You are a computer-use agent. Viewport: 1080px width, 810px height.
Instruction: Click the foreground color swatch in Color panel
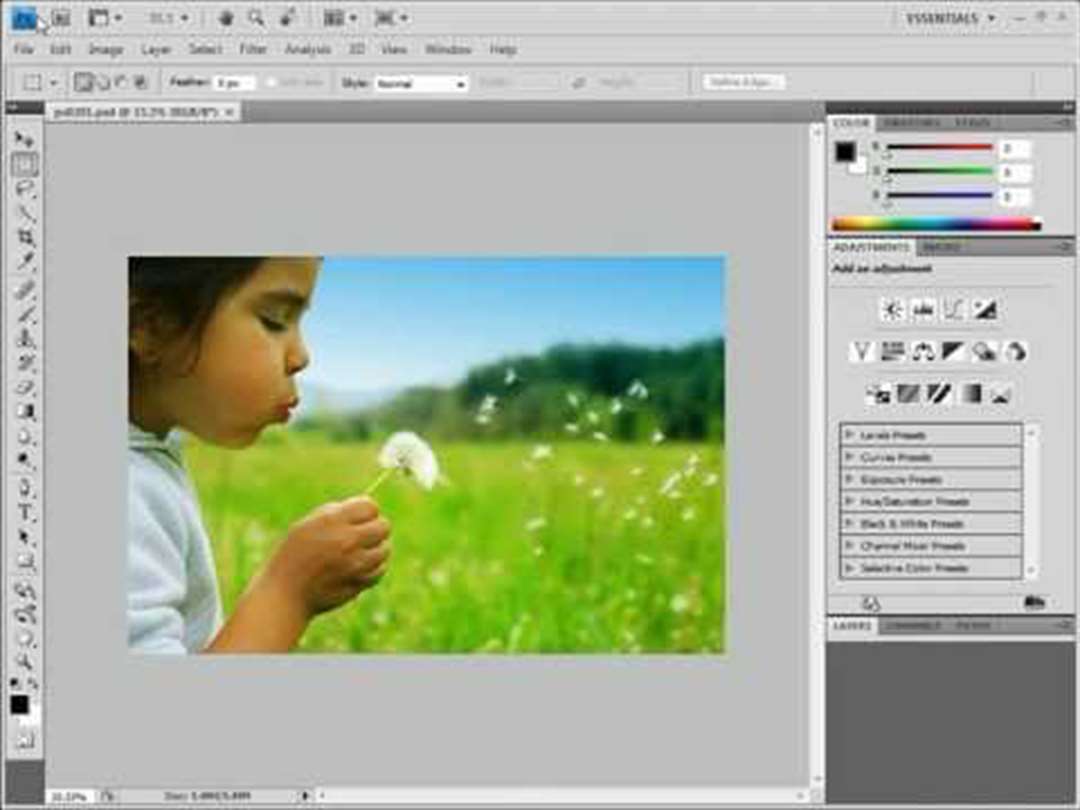click(845, 152)
